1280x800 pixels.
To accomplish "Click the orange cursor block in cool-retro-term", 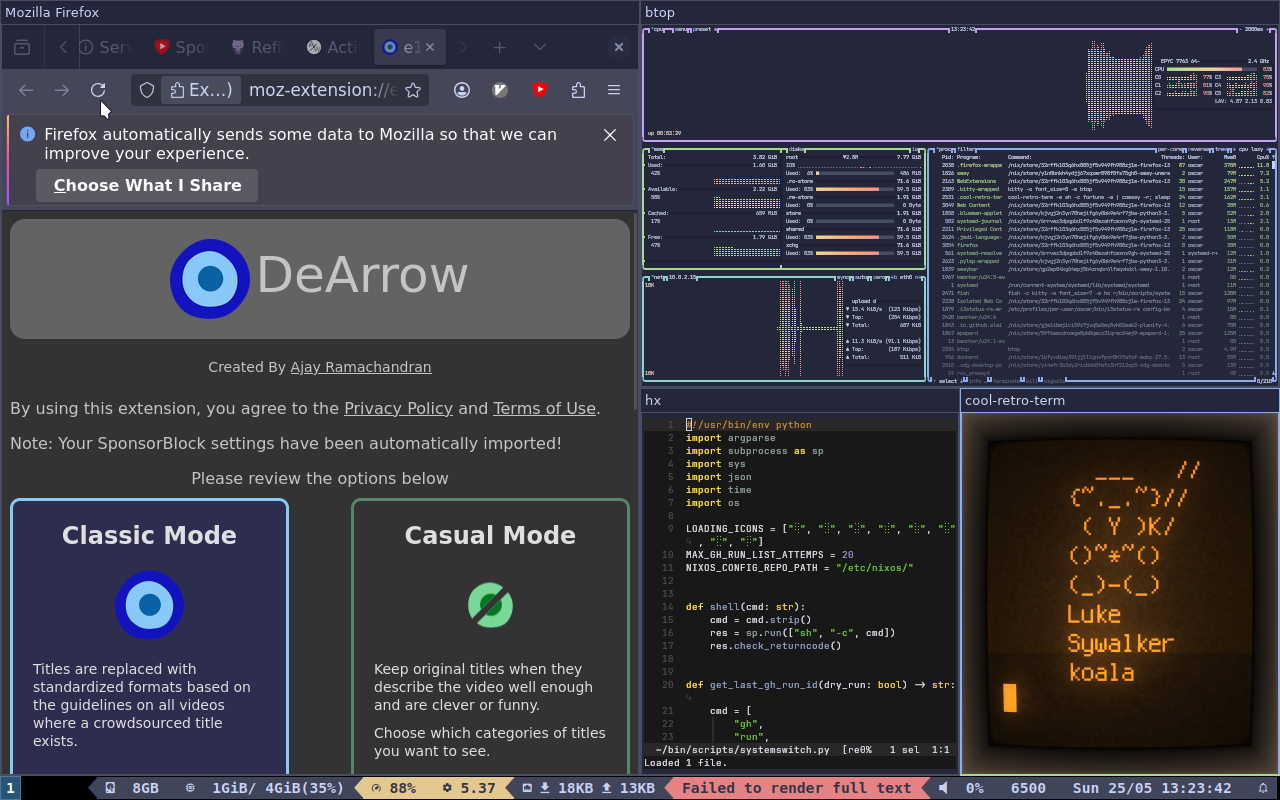I will (1010, 698).
